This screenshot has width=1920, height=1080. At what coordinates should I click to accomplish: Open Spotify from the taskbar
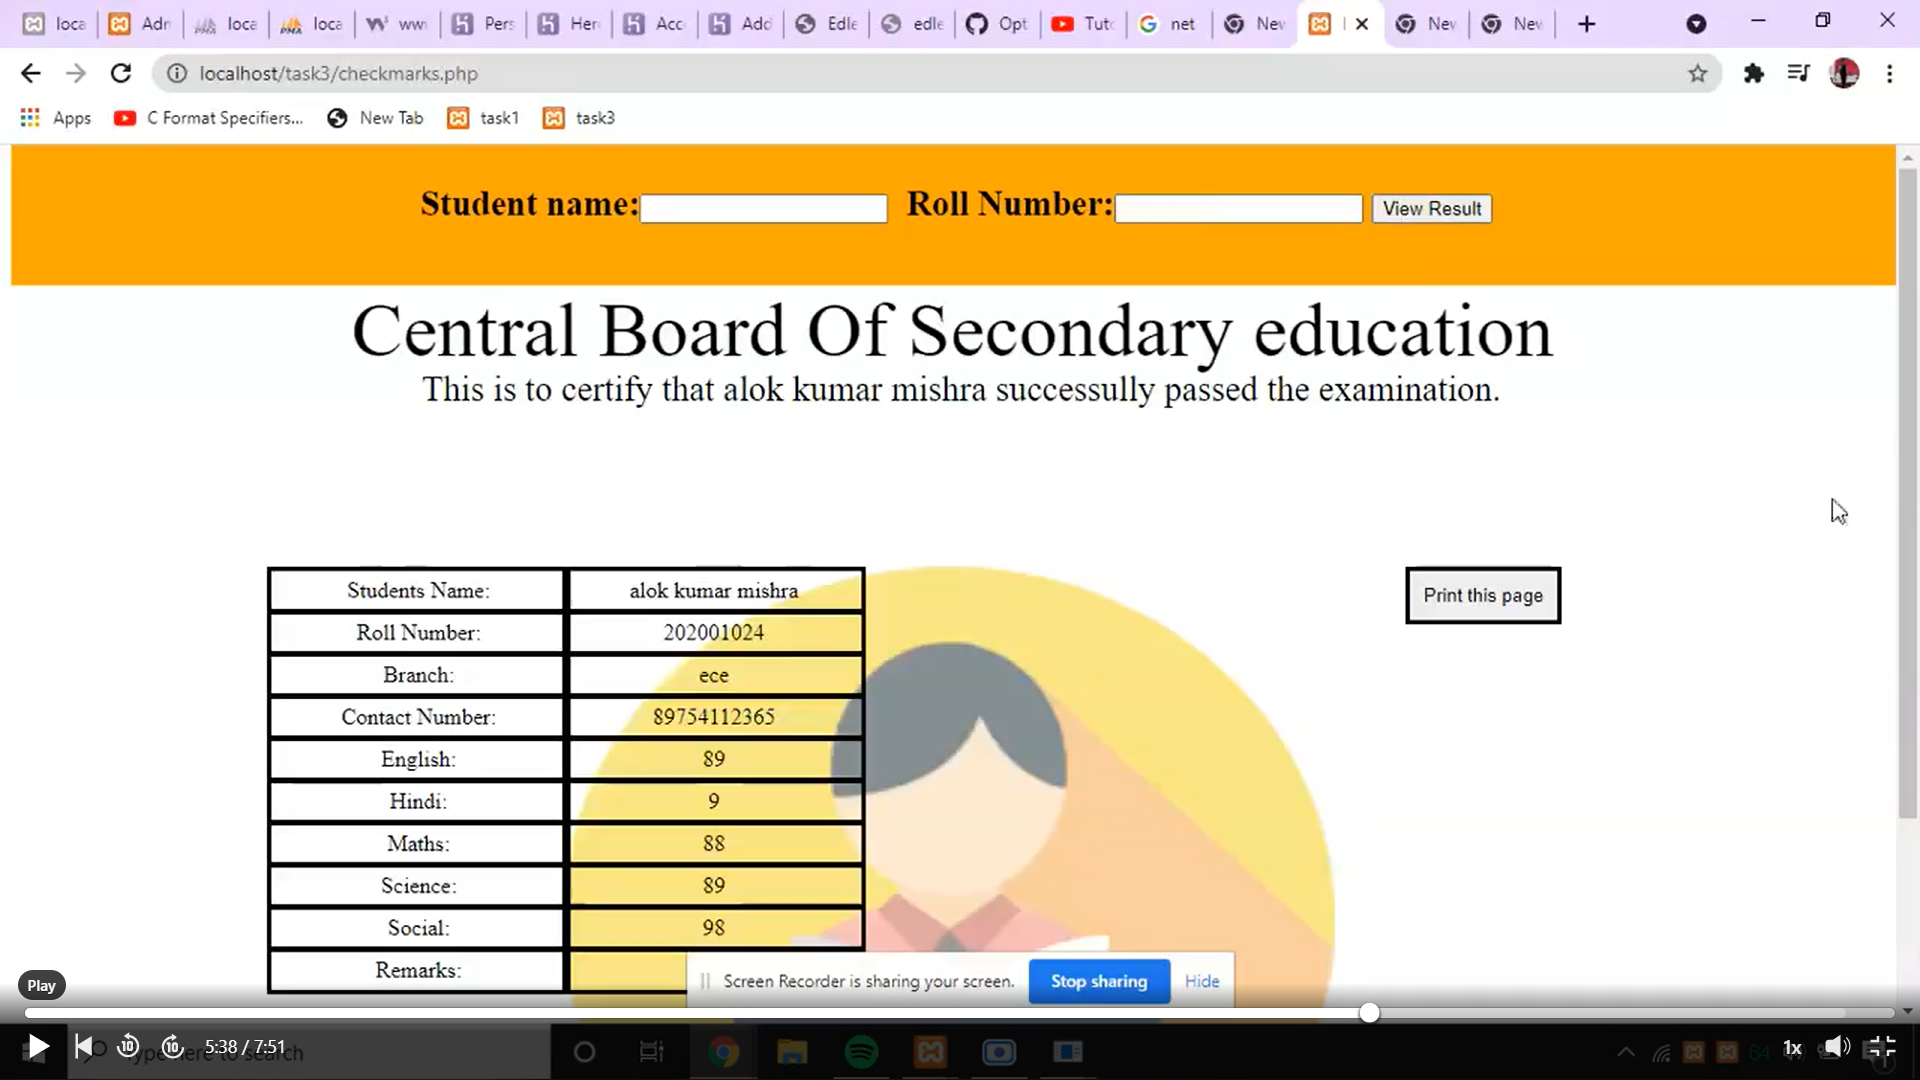(861, 1052)
